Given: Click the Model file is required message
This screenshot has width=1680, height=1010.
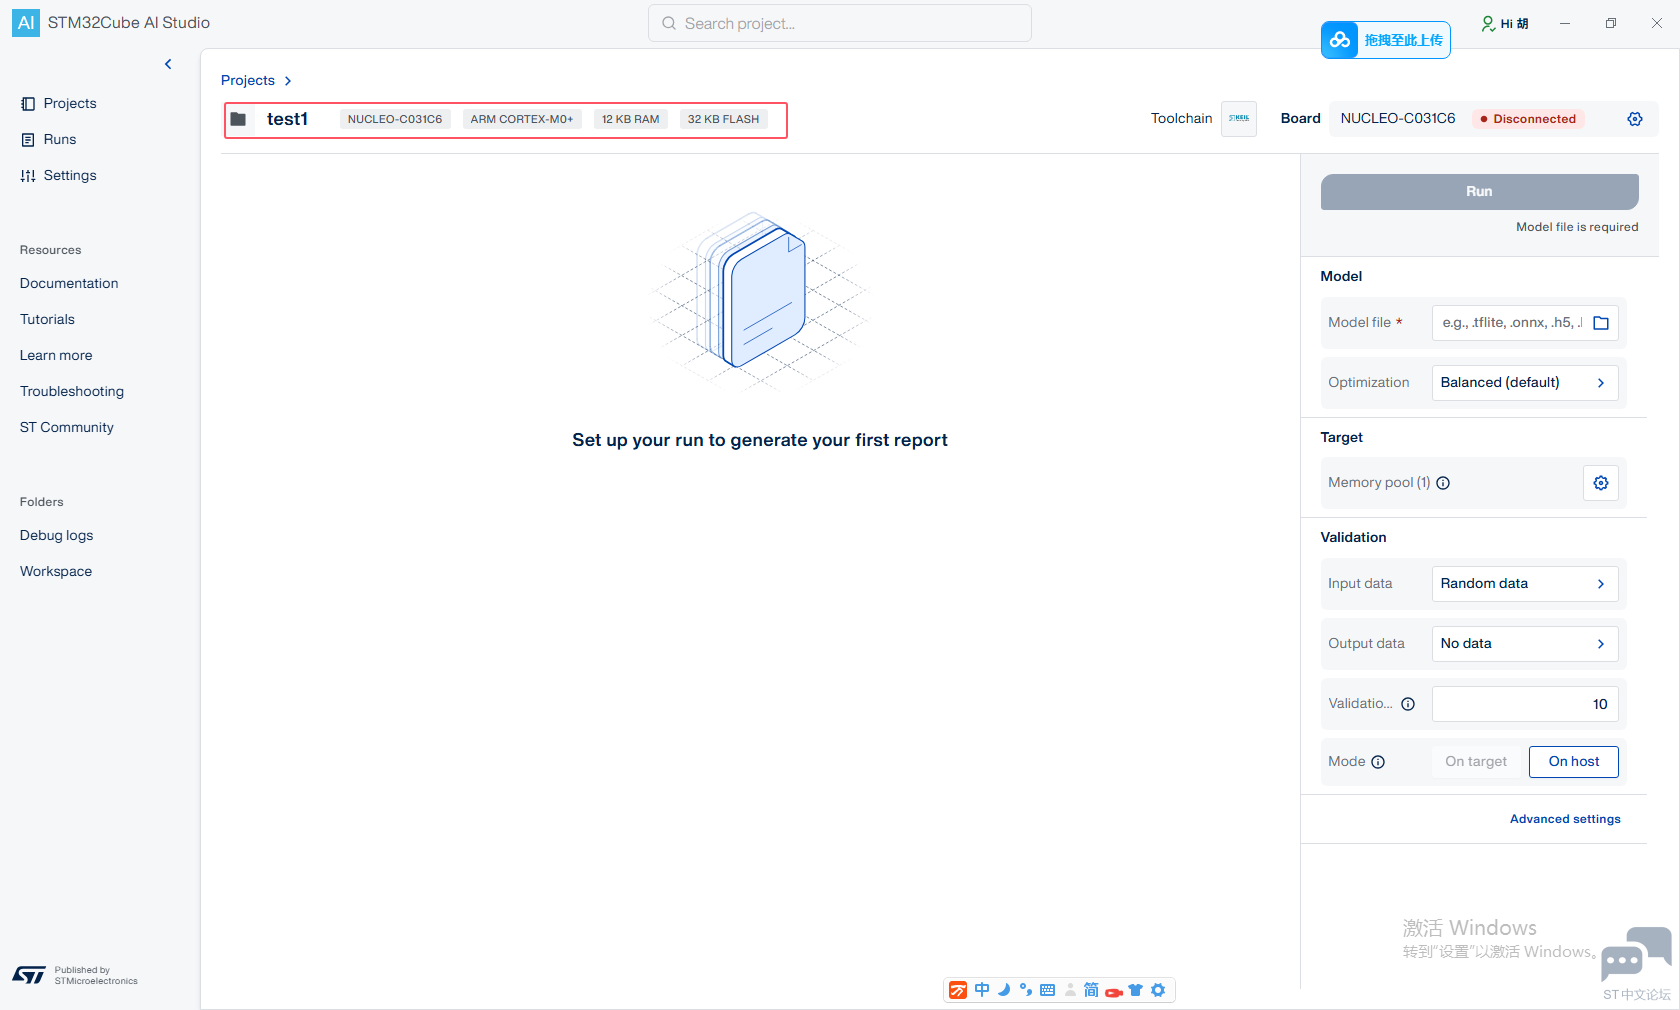Looking at the screenshot, I should pos(1577,227).
